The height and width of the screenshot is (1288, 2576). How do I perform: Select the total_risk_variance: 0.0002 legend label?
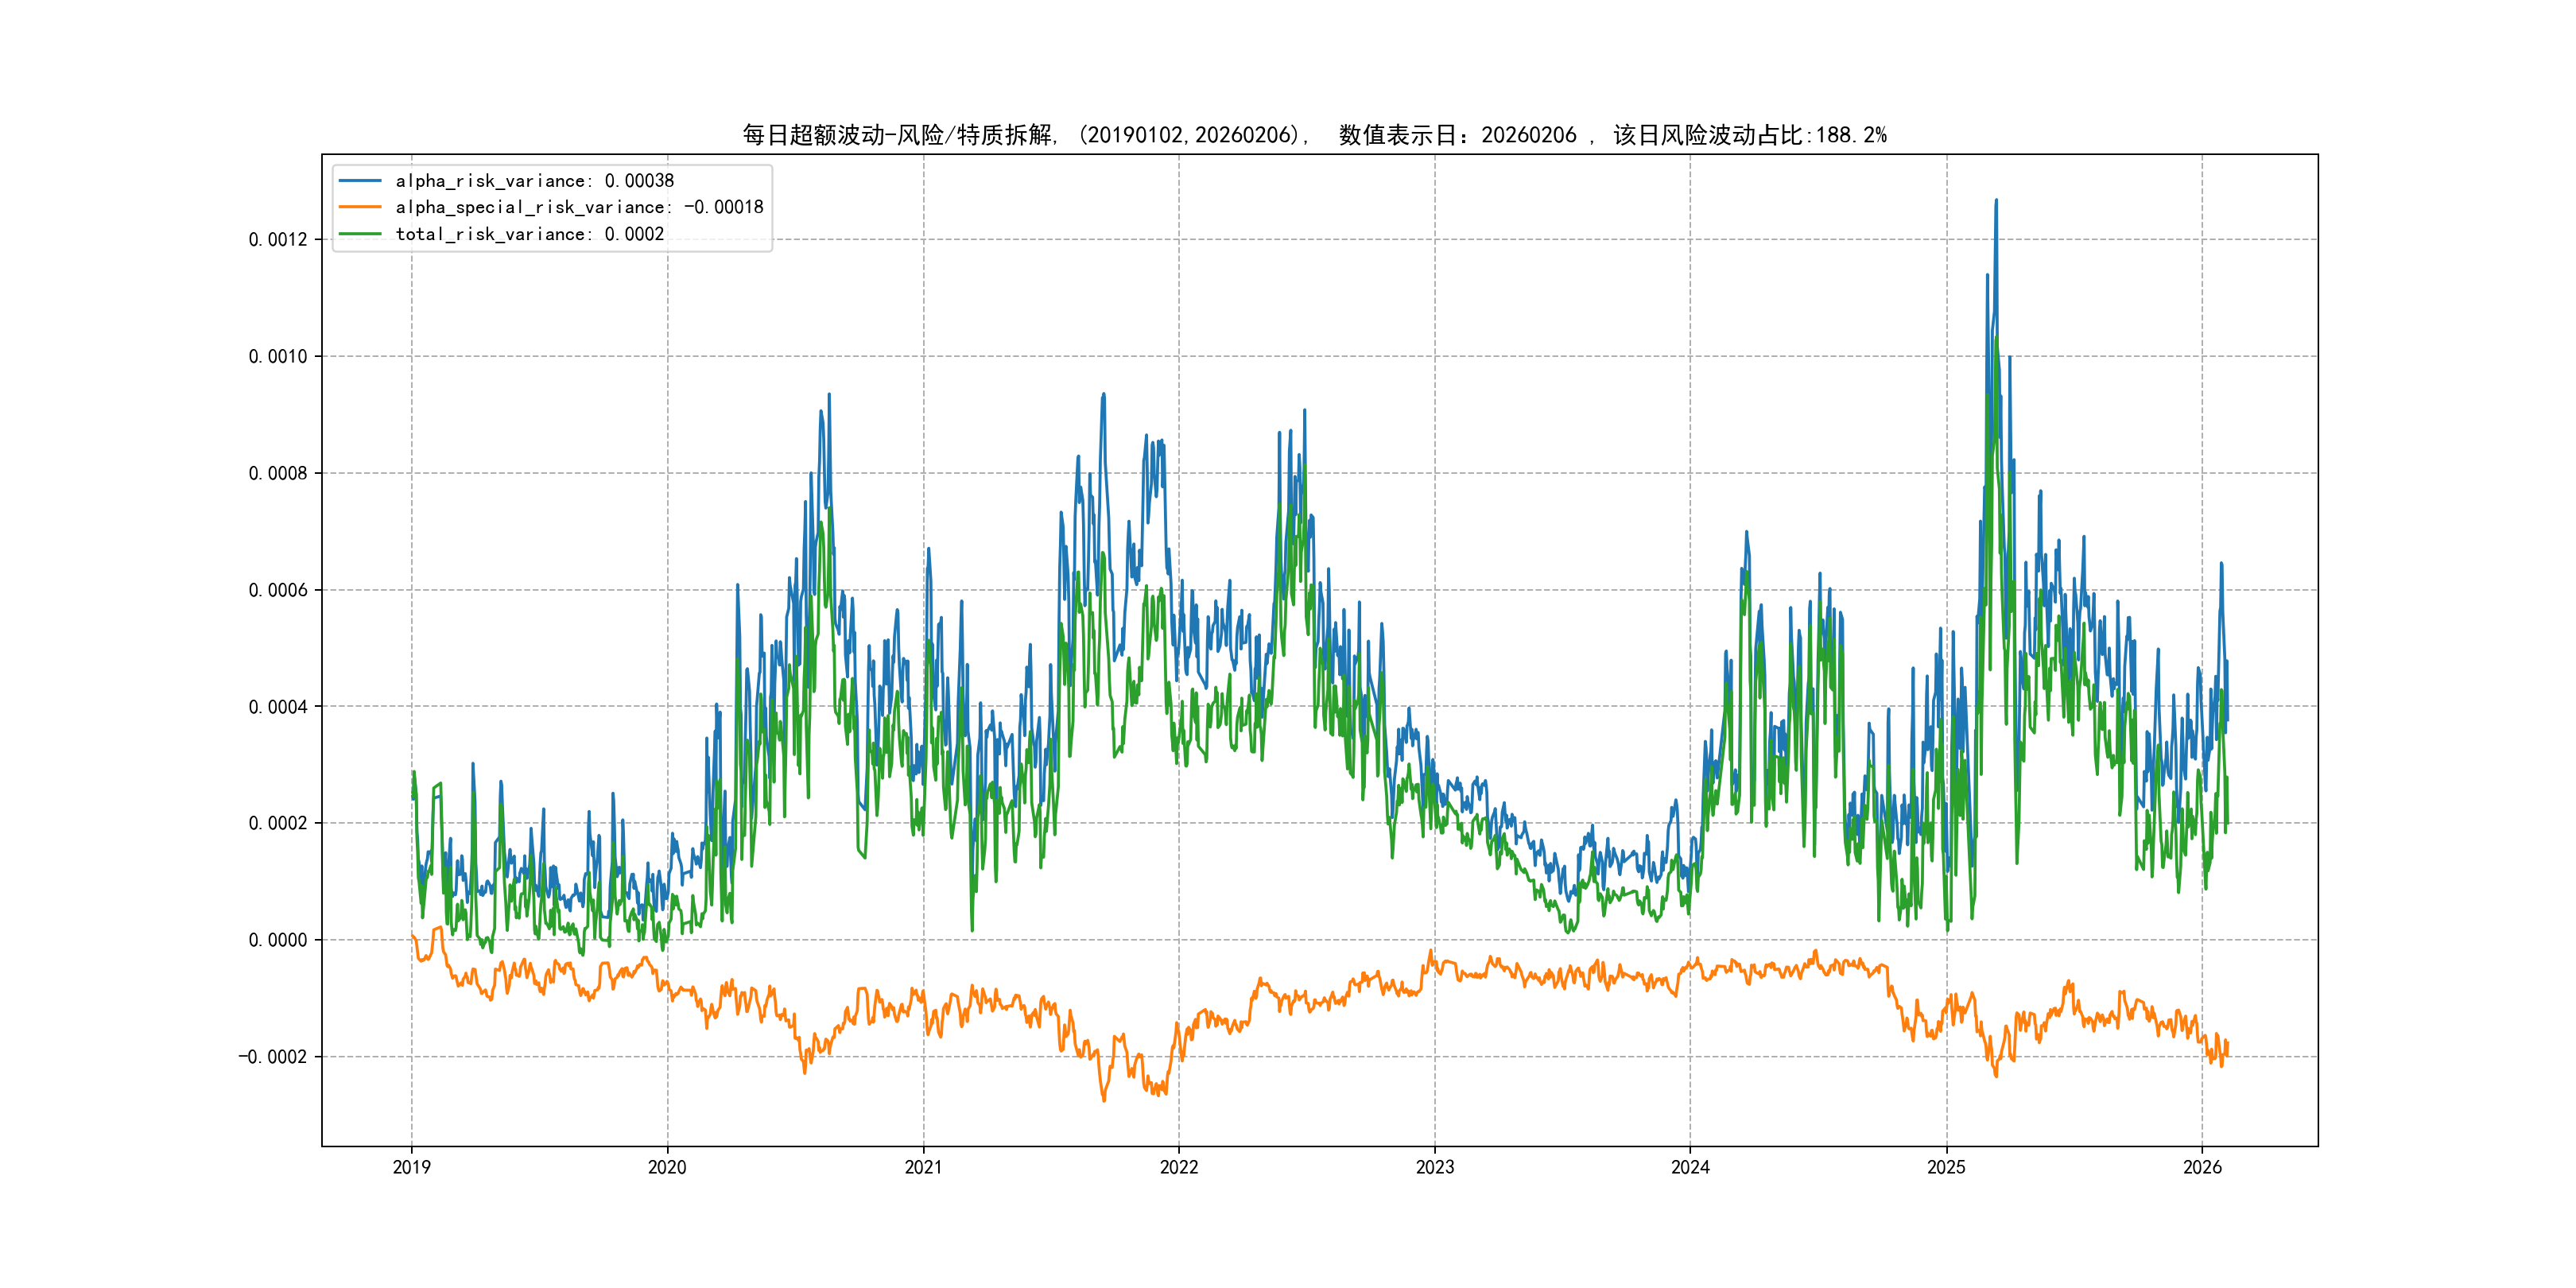(529, 234)
